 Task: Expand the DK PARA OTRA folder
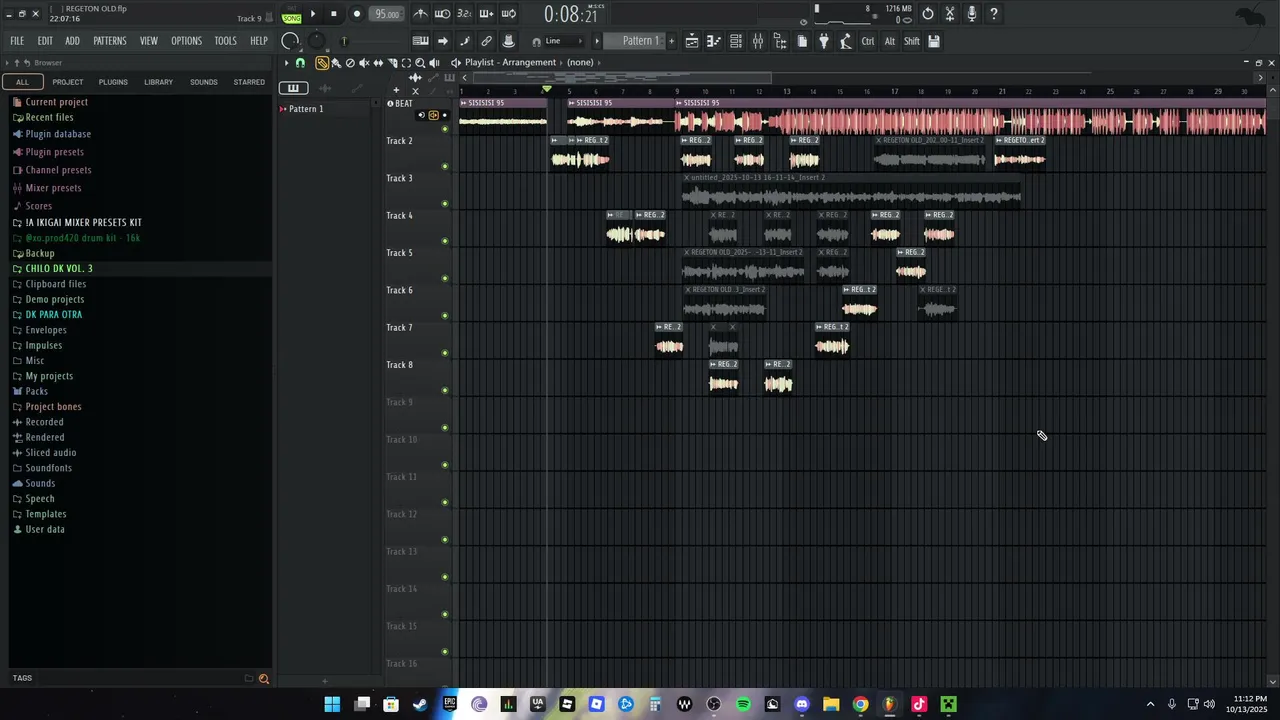coord(54,314)
